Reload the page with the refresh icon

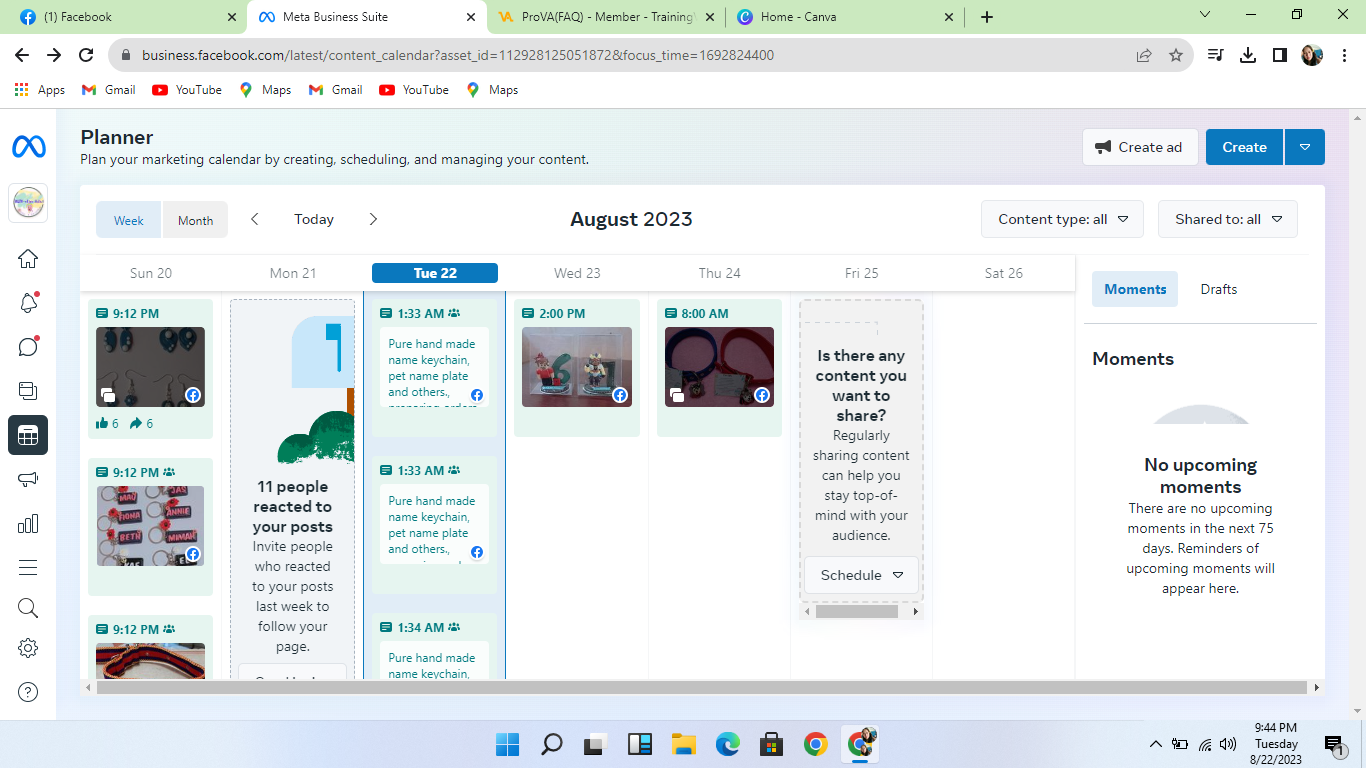pyautogui.click(x=86, y=55)
